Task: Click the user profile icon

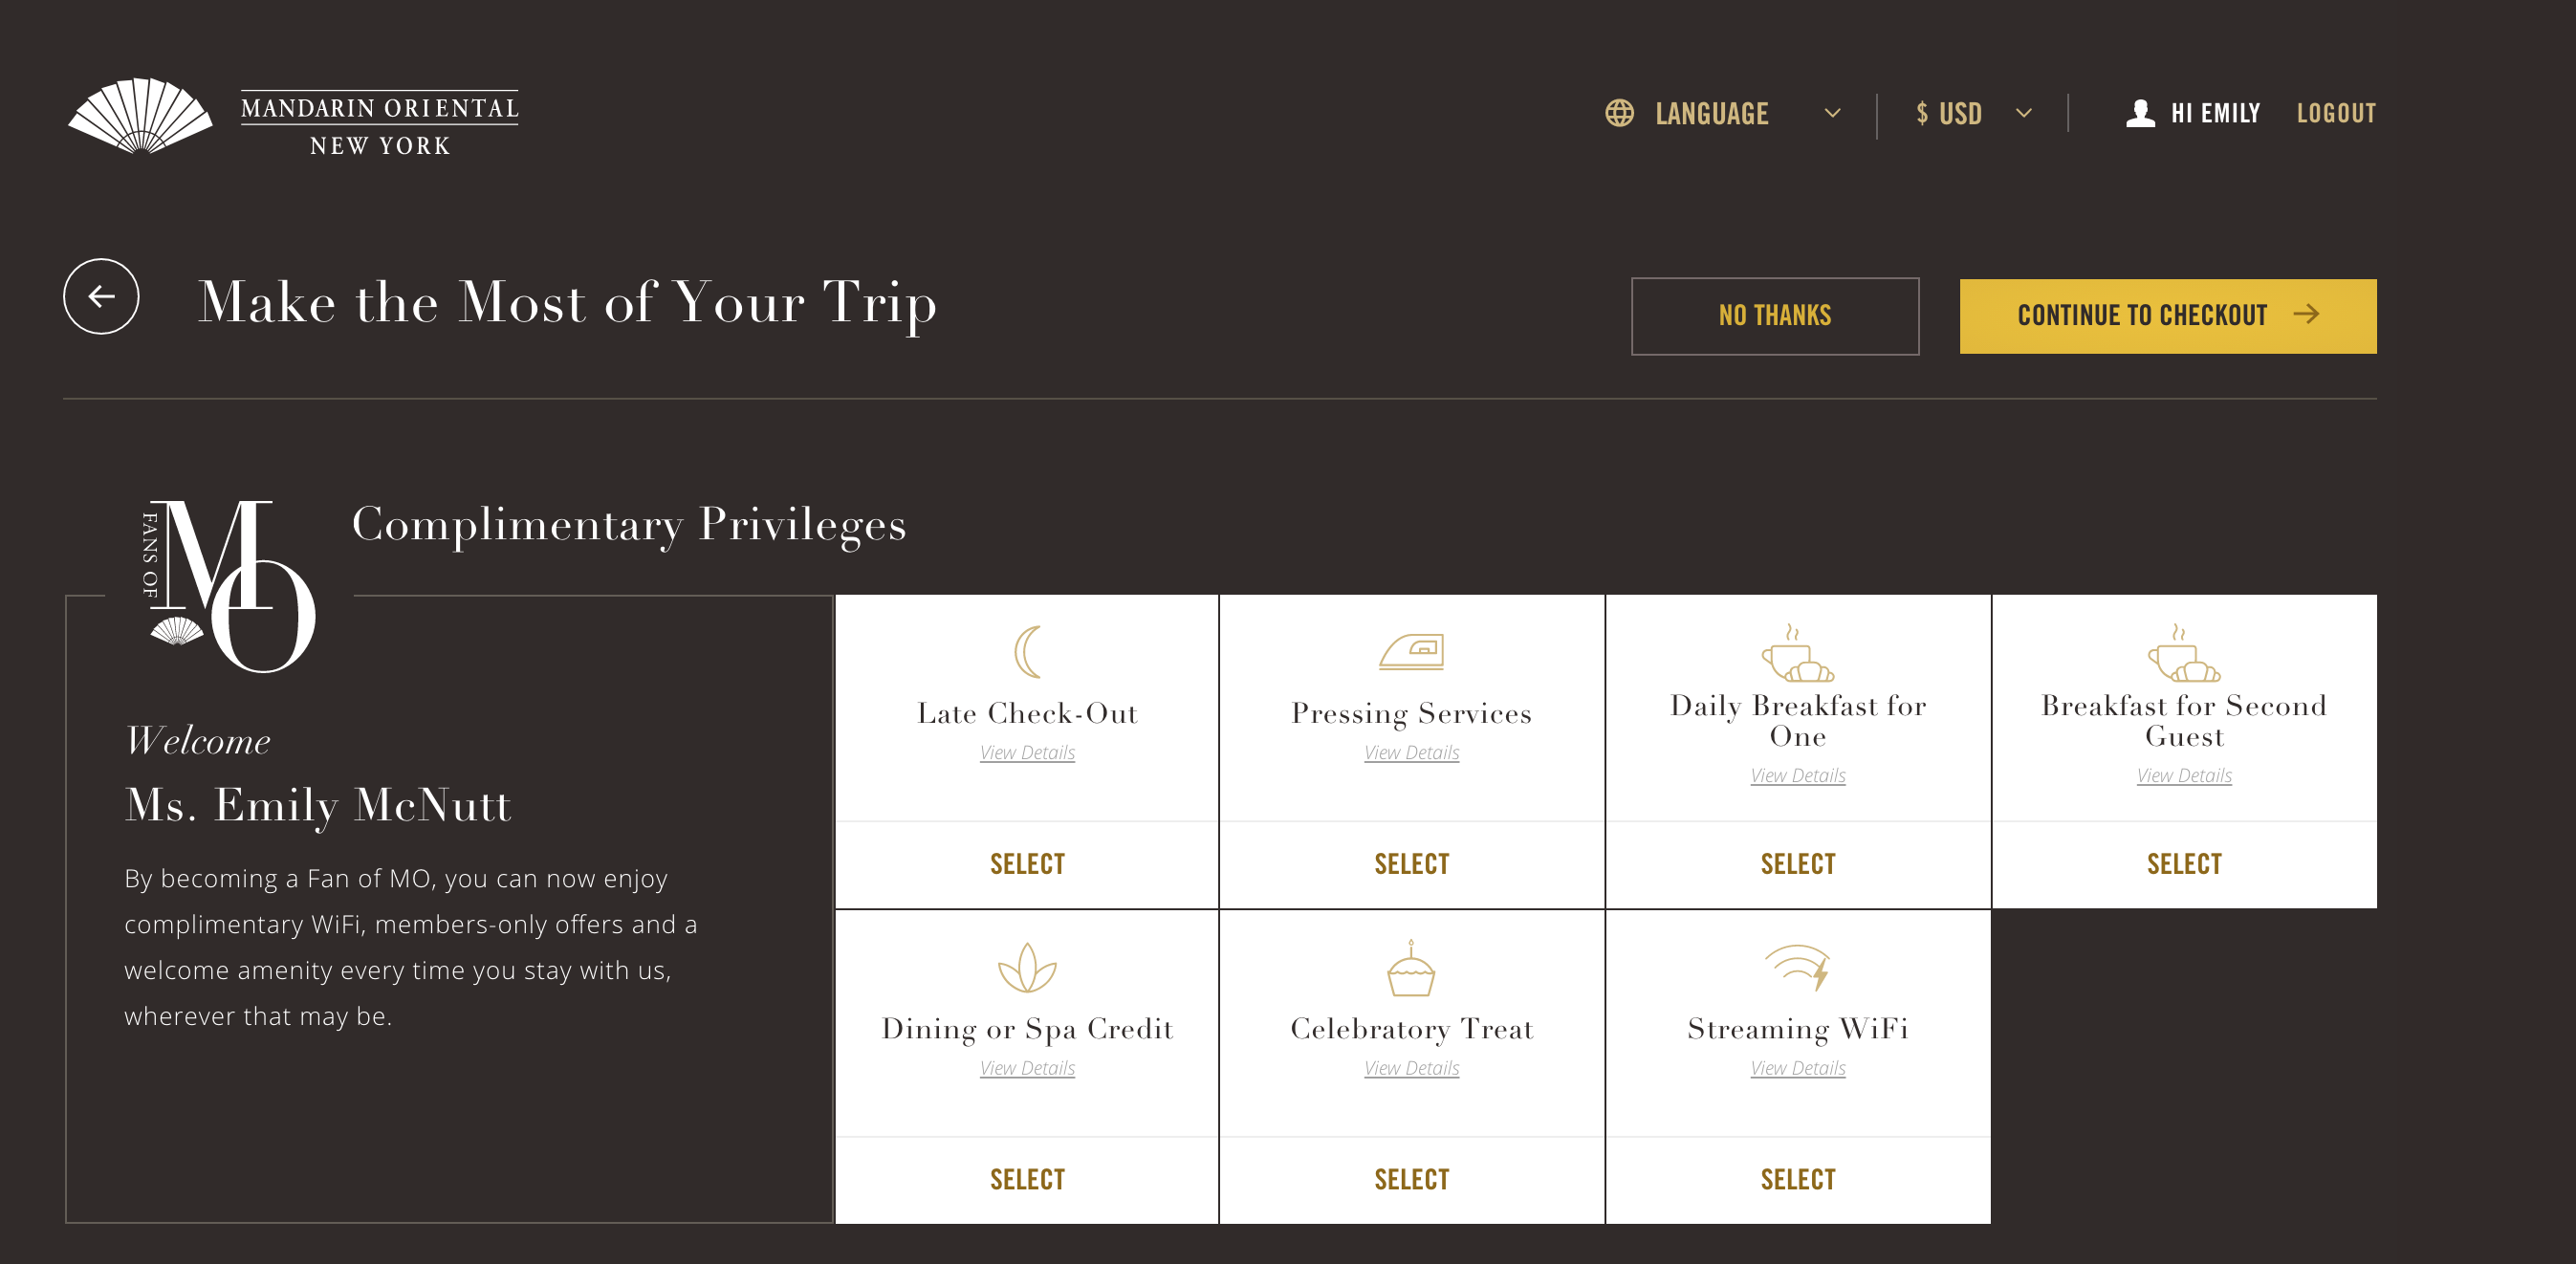Action: 2139,113
